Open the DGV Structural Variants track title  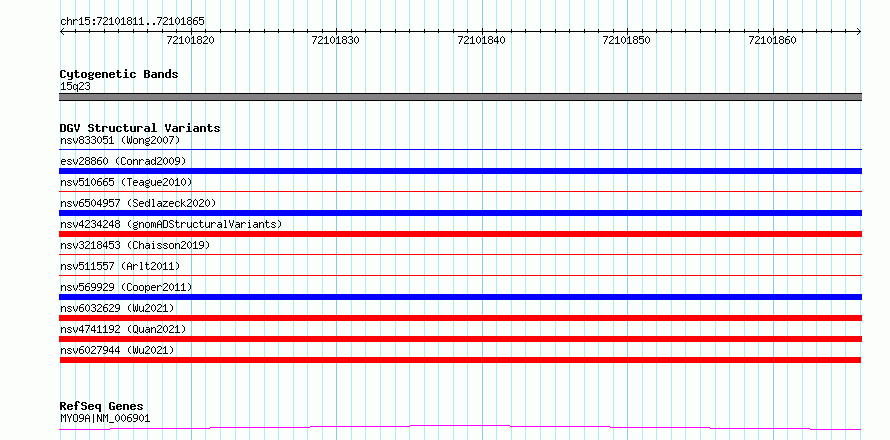click(140, 128)
